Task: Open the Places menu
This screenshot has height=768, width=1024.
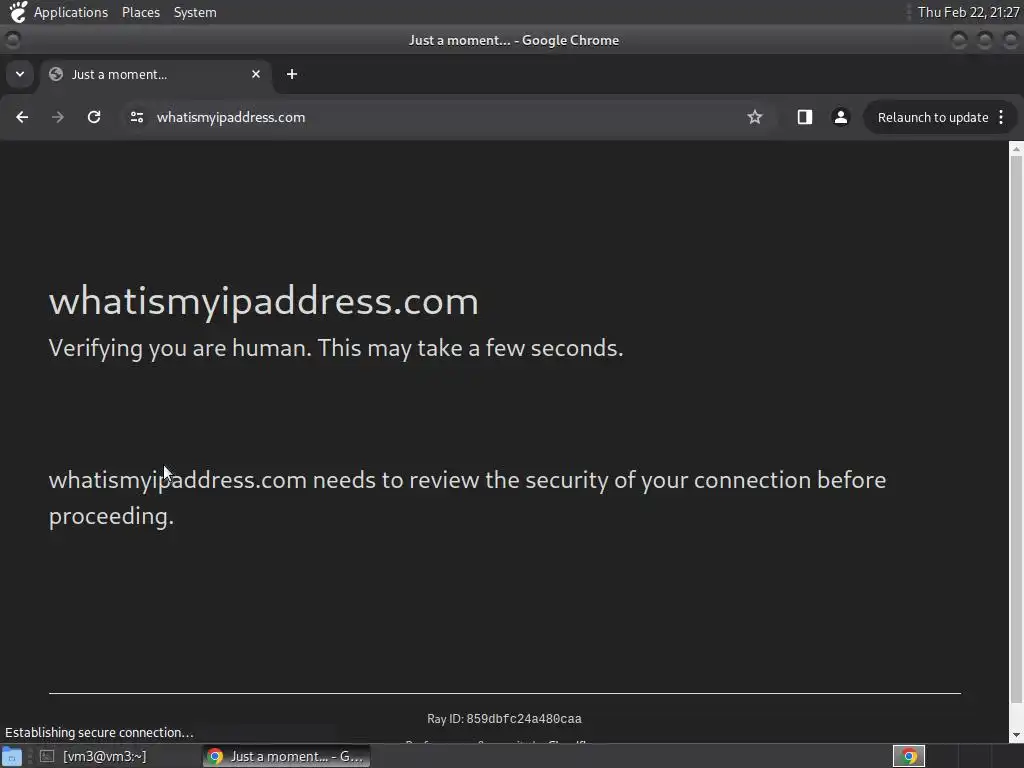Action: [x=140, y=12]
